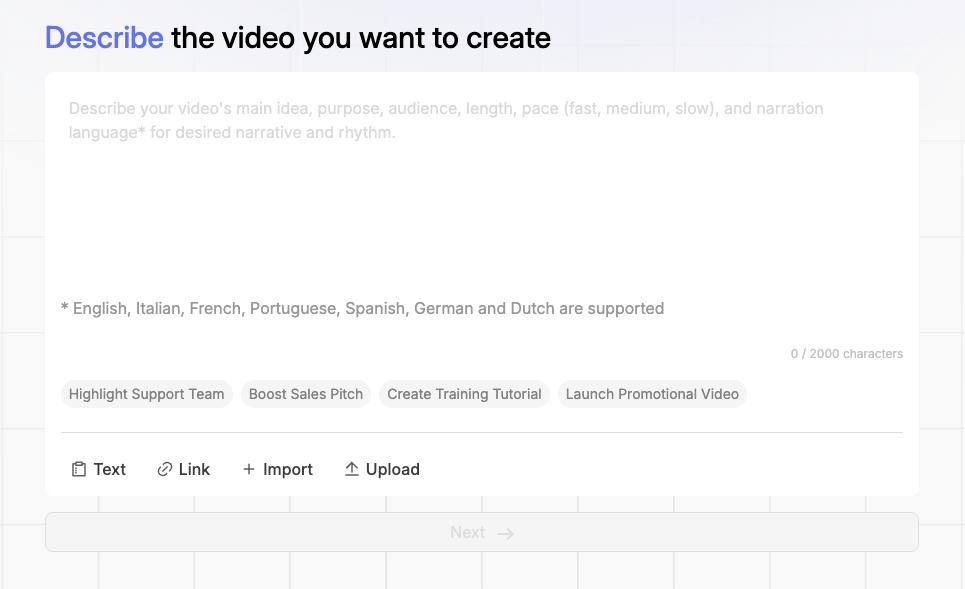The image size is (965, 589).
Task: Click the chain link icon
Action: click(165, 469)
